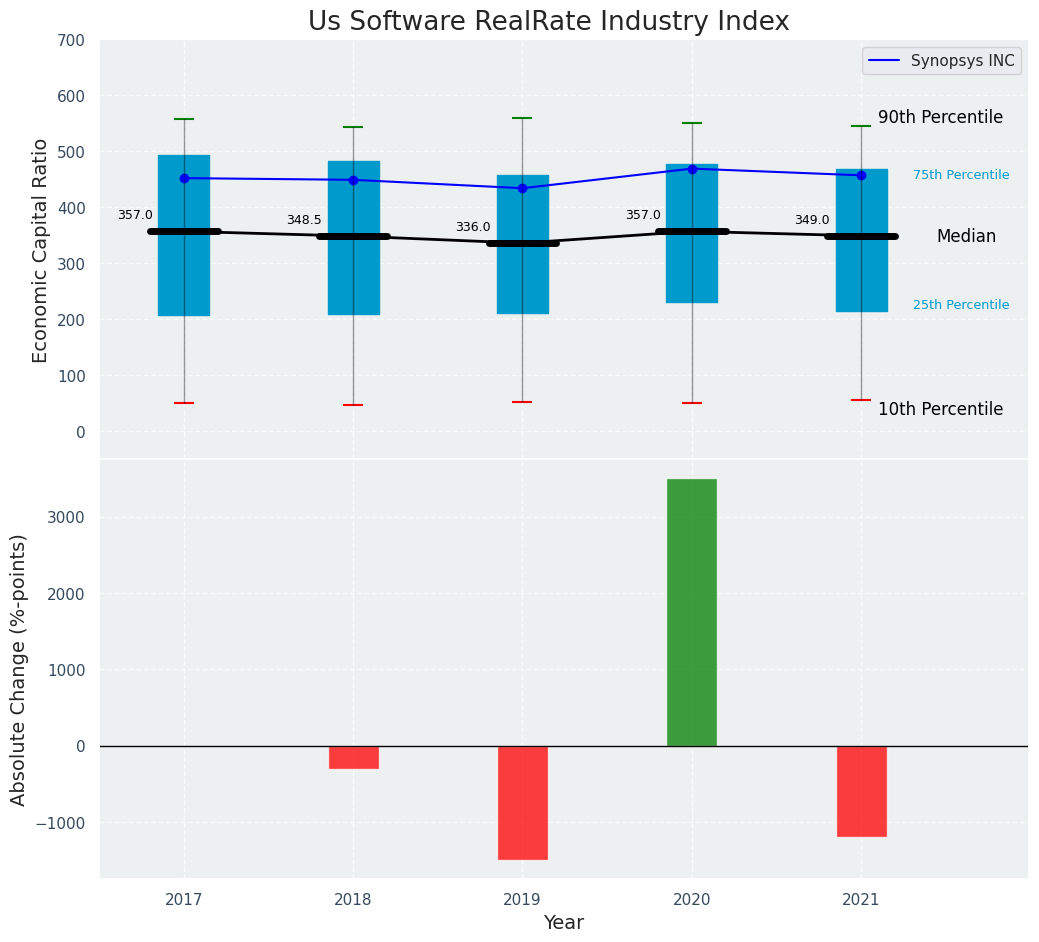Select the Synopsys data point for 2020
Image resolution: width=1039 pixels, height=942 pixels.
click(x=692, y=169)
